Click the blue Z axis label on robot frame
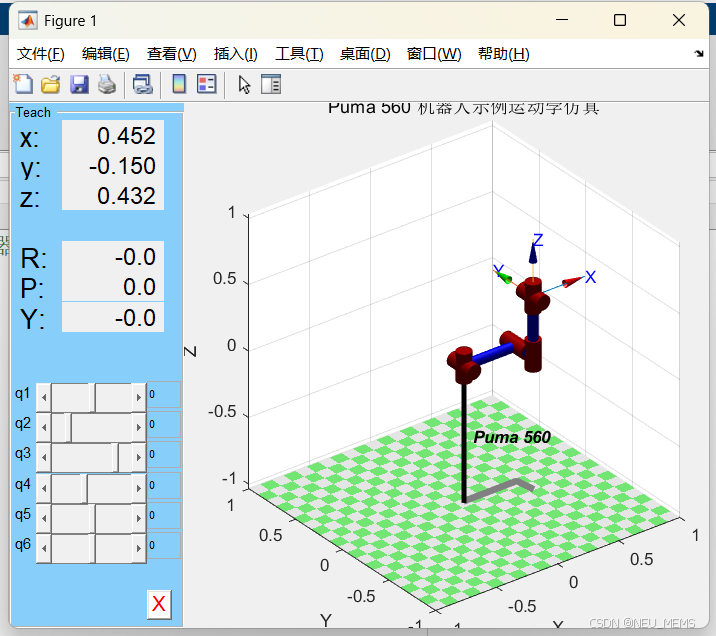This screenshot has width=716, height=636. tap(538, 240)
